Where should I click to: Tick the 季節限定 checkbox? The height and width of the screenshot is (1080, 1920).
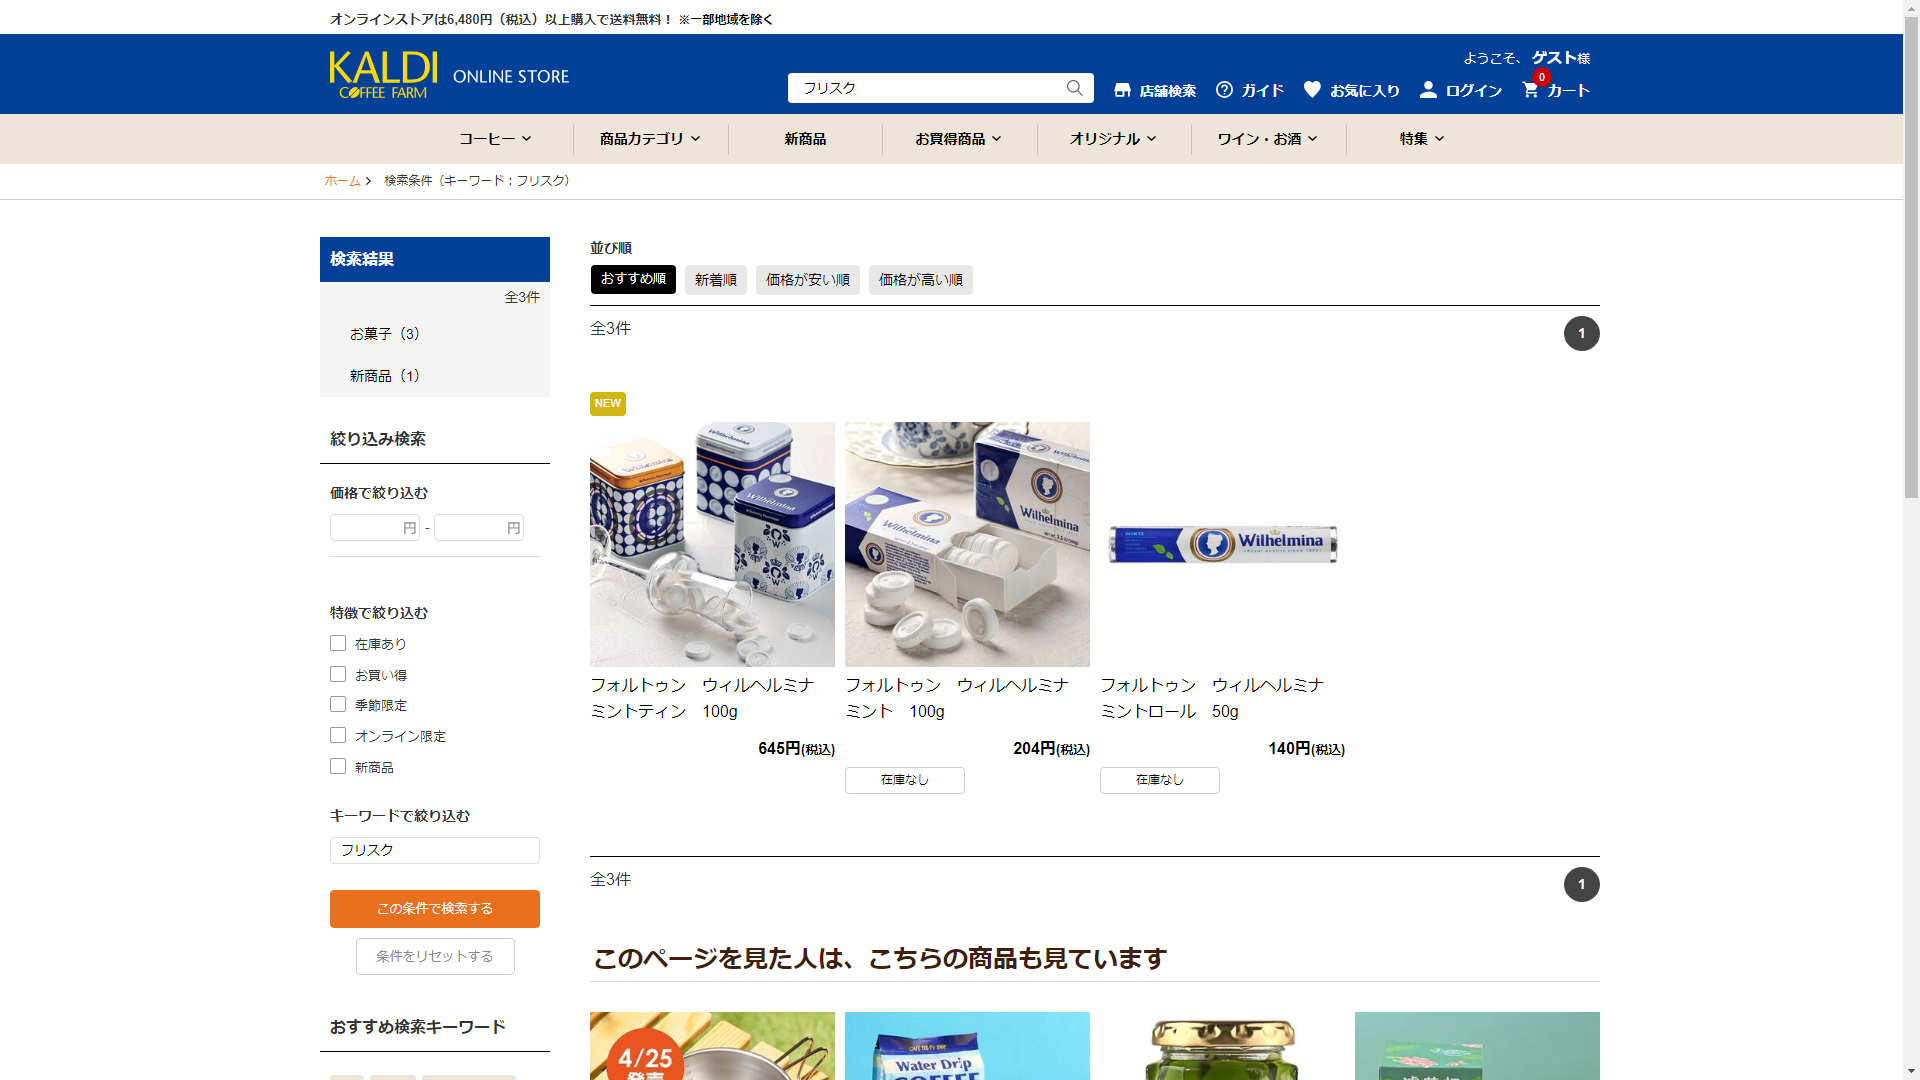tap(338, 705)
